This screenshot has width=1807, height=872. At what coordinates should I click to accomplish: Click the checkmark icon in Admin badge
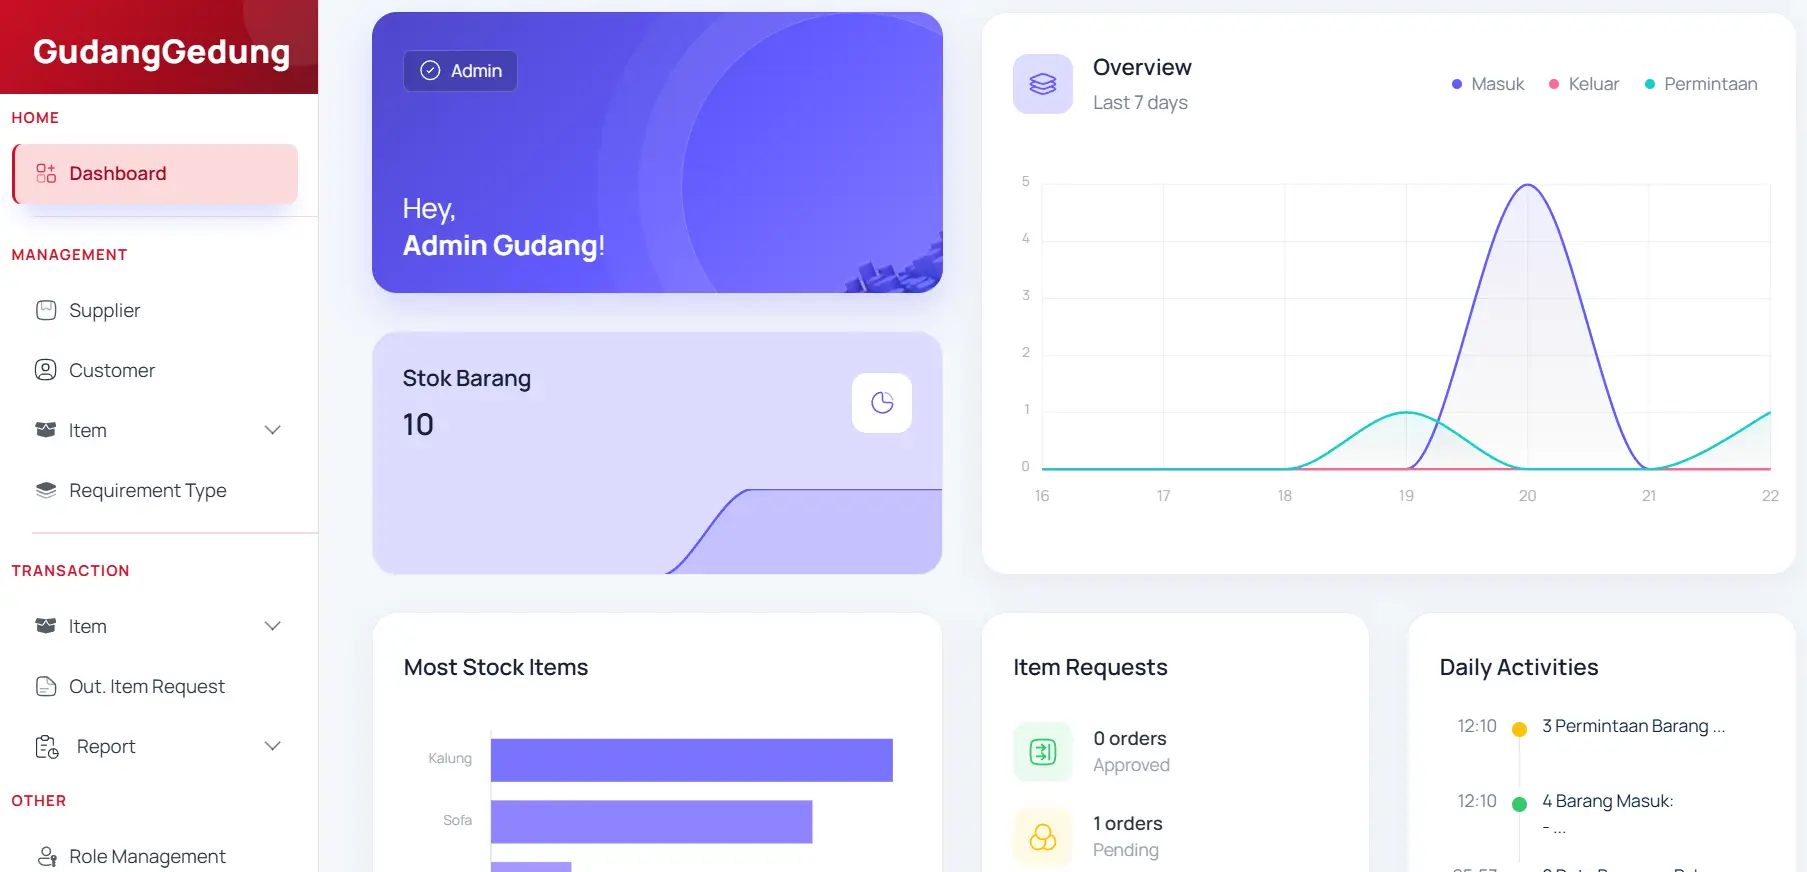click(x=430, y=70)
